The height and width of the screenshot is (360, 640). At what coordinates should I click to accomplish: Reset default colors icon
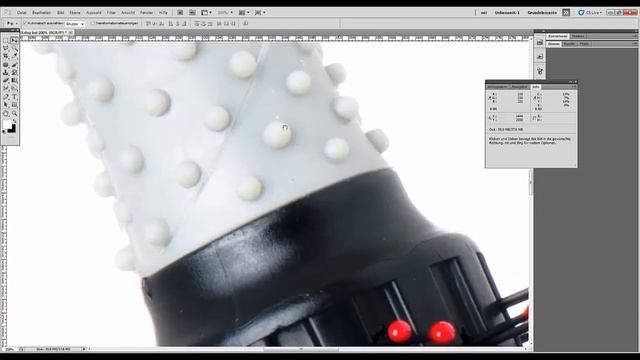4,131
